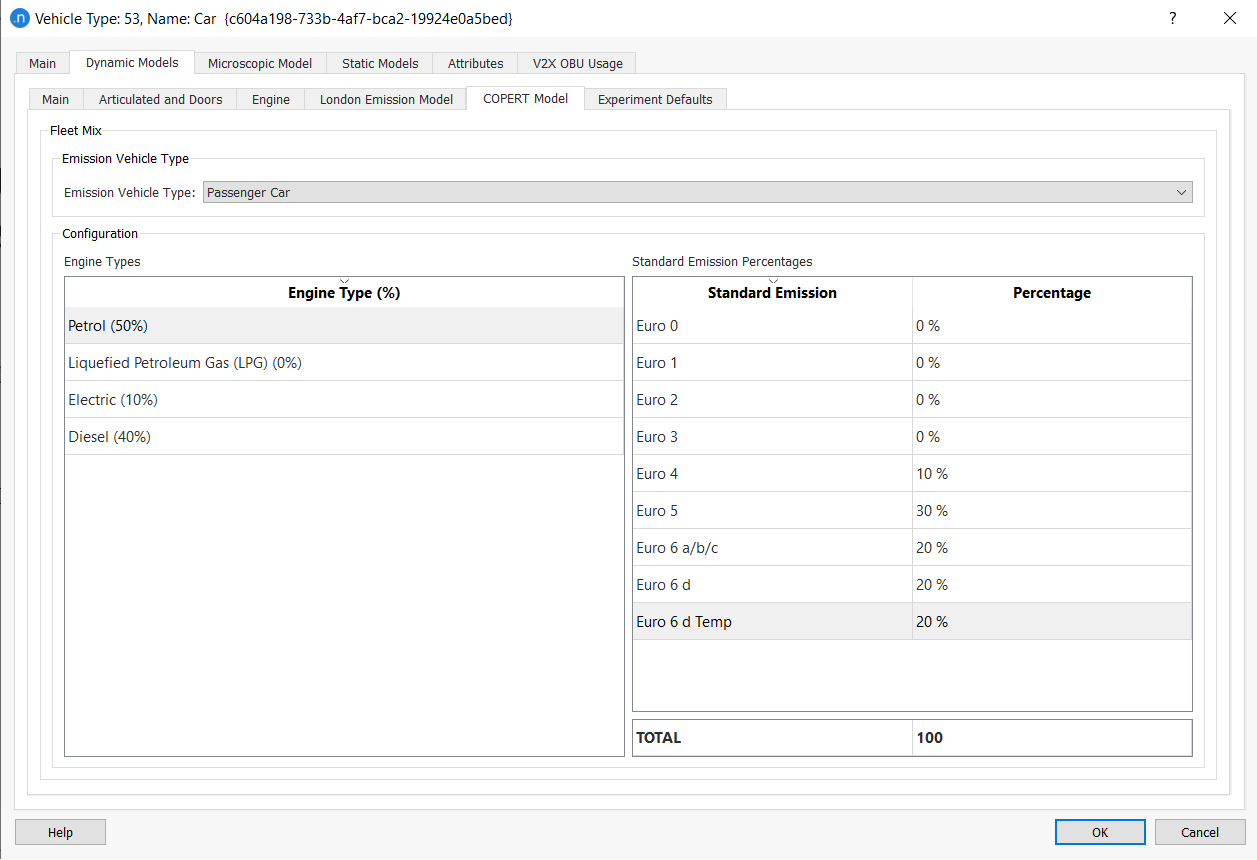Open the Attributes tab

[475, 63]
